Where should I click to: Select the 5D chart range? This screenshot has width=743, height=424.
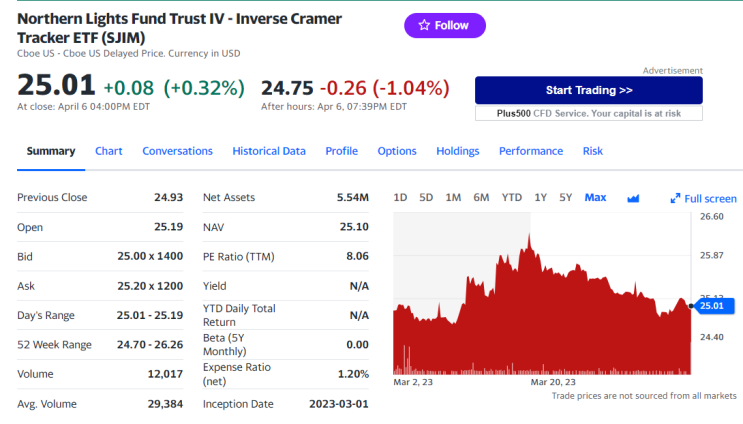click(x=426, y=197)
